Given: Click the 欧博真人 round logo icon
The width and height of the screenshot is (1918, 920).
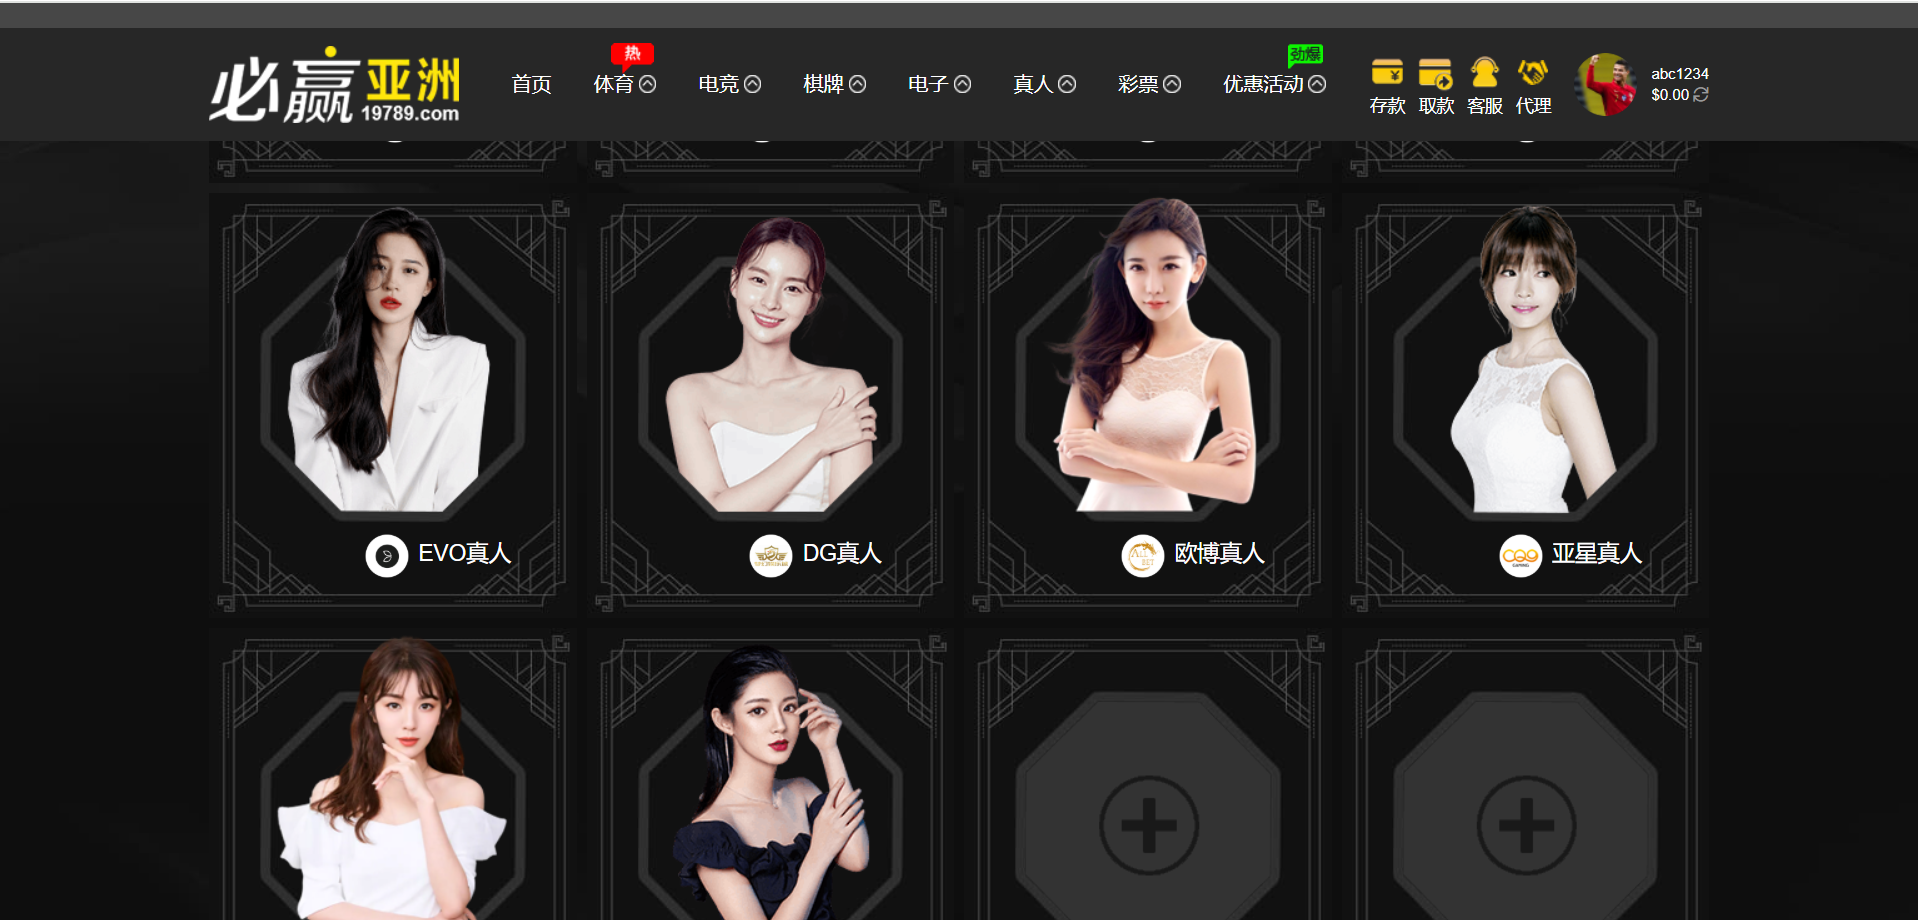Looking at the screenshot, I should pos(1143,556).
